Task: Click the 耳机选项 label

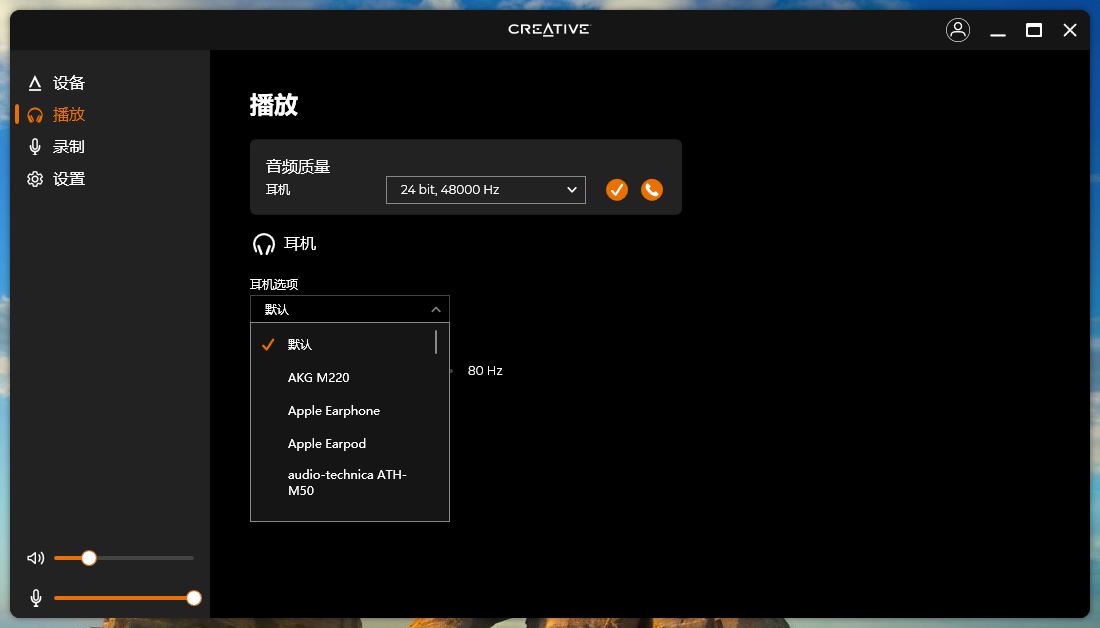Action: pos(274,284)
